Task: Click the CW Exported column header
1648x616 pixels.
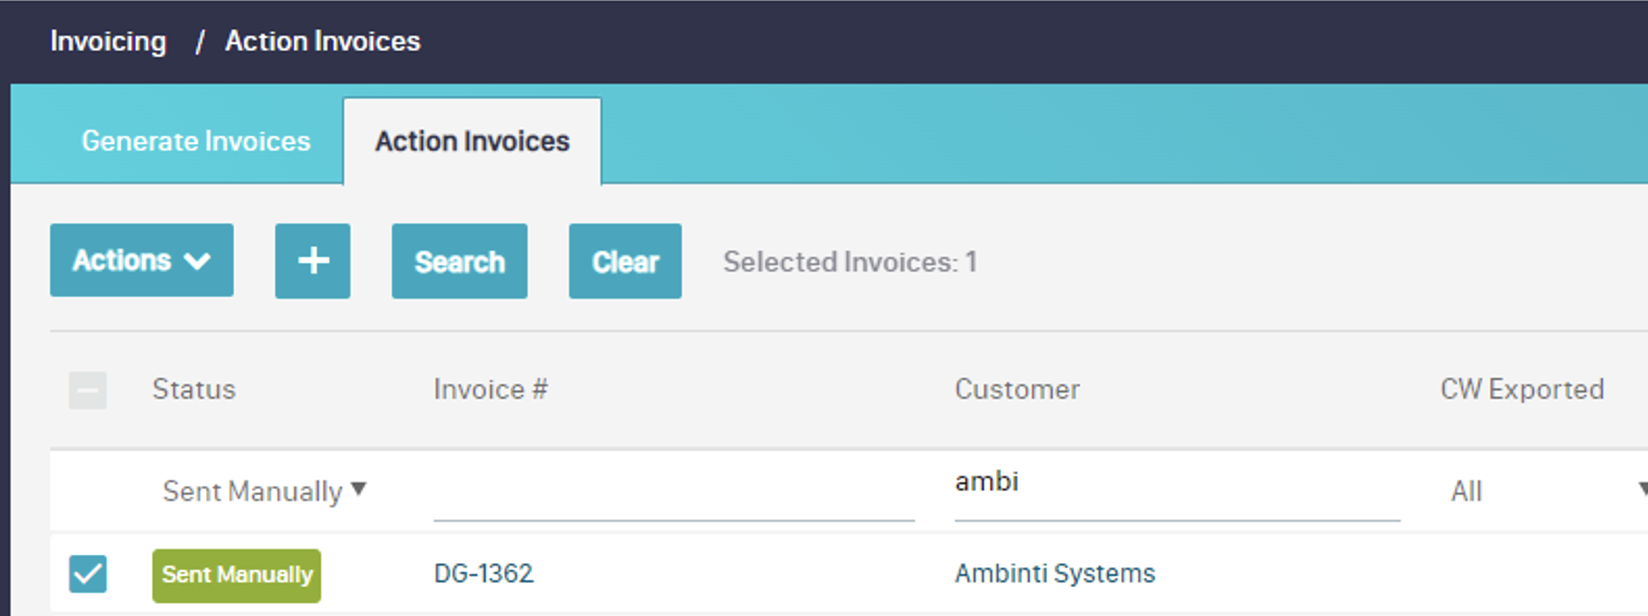Action: 1521,389
